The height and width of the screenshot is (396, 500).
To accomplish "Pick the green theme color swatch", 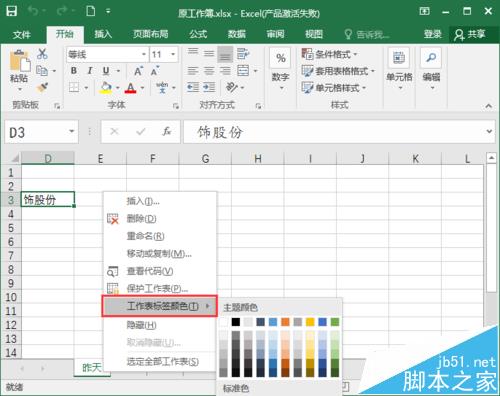I will (335, 322).
